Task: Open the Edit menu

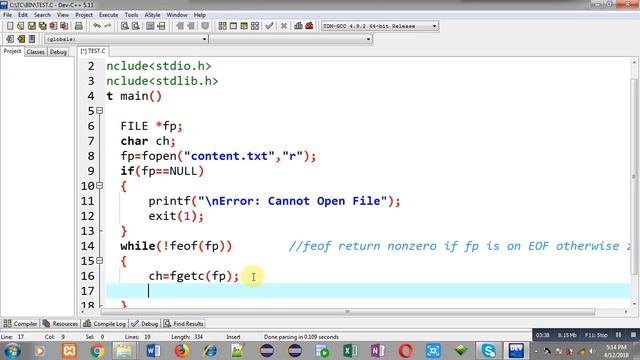Action: click(22, 15)
